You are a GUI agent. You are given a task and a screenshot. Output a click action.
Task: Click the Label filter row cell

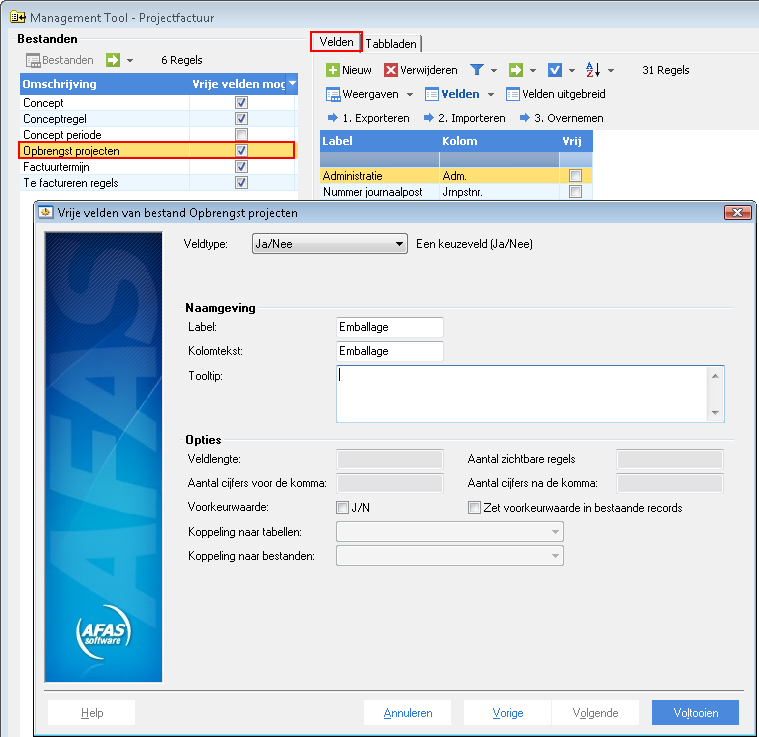(x=380, y=159)
